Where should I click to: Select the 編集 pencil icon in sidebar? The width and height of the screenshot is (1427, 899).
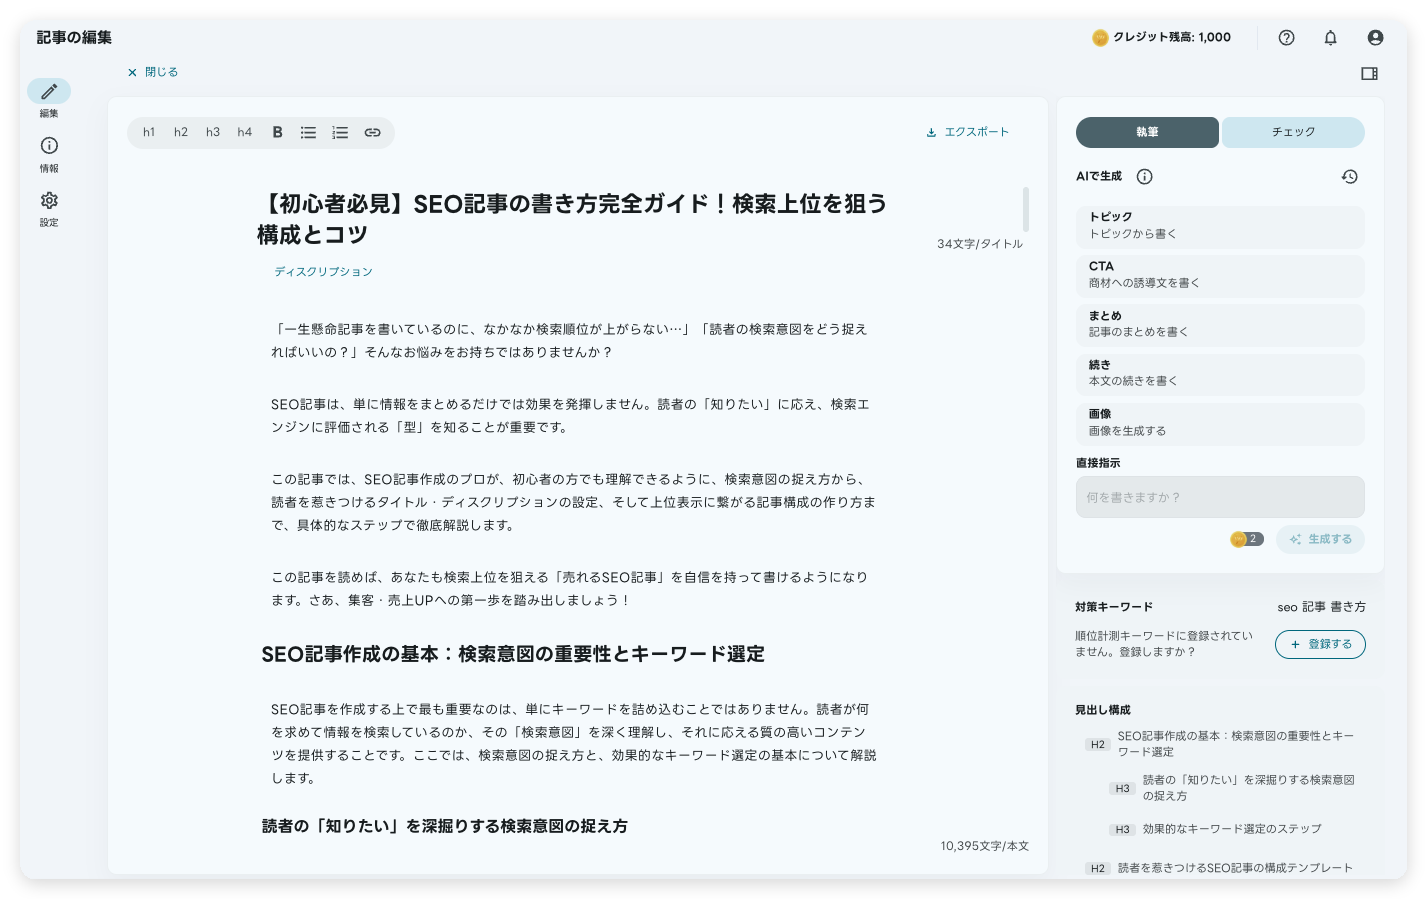tap(49, 91)
